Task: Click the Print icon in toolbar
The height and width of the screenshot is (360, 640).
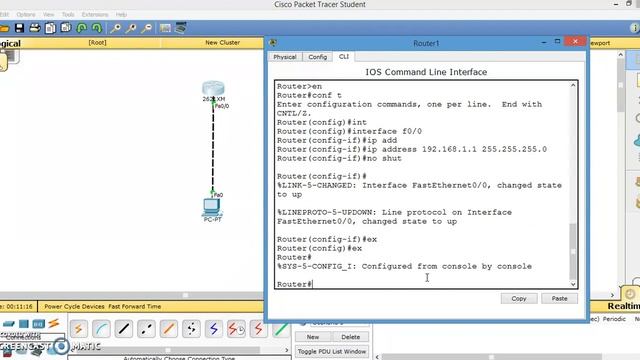Action: (x=35, y=28)
